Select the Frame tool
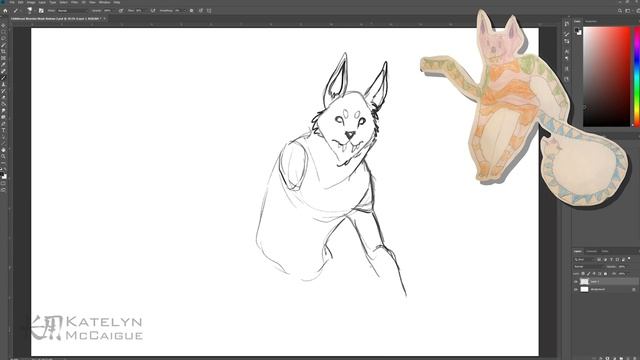 (4, 58)
